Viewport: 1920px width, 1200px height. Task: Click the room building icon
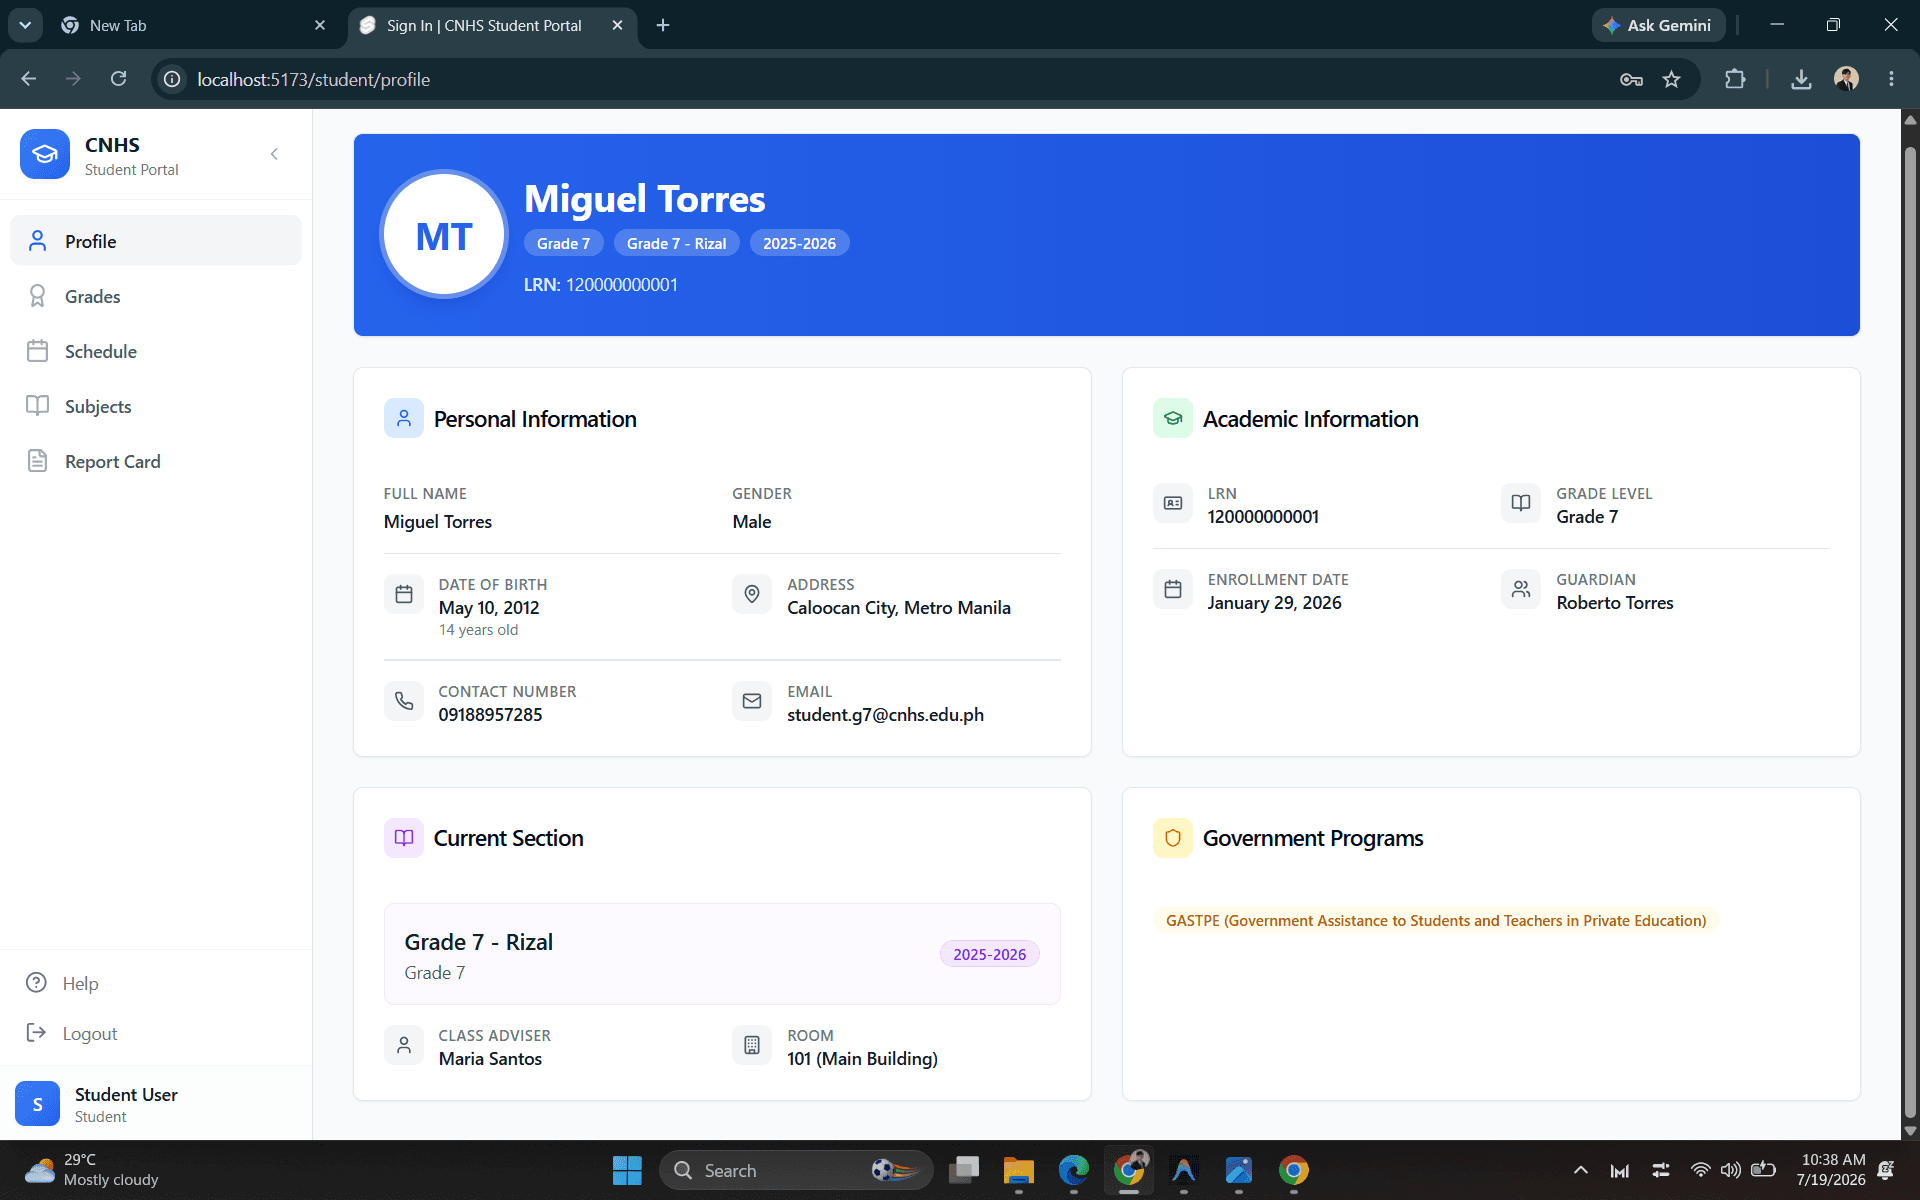[752, 1045]
